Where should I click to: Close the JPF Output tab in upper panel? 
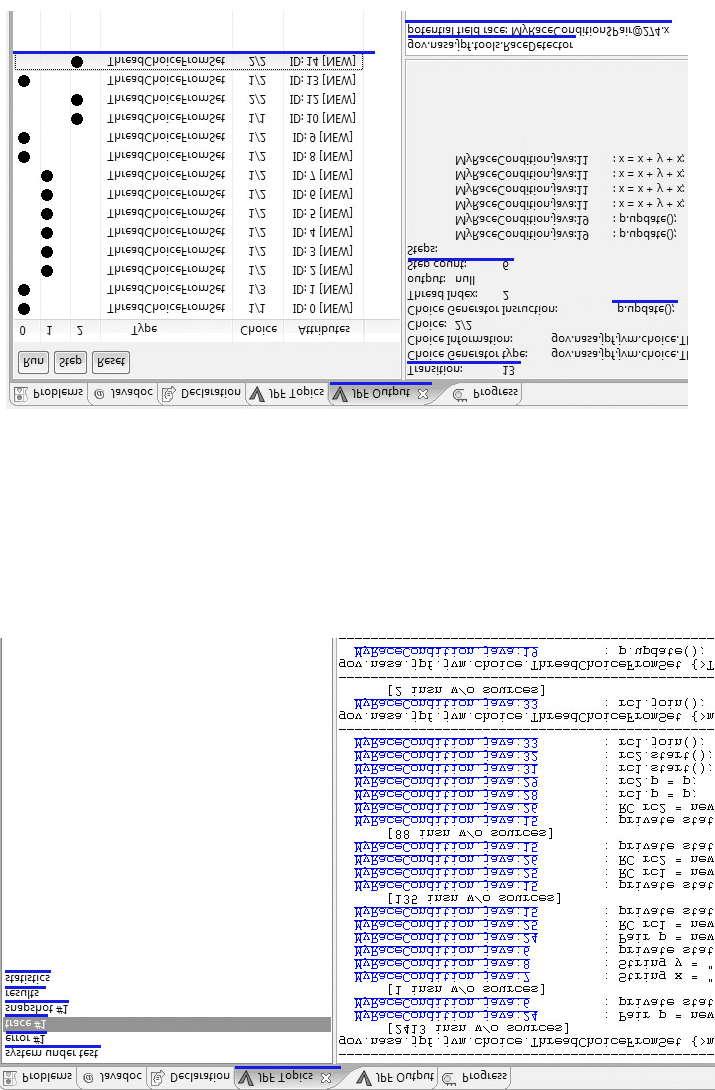coord(422,393)
